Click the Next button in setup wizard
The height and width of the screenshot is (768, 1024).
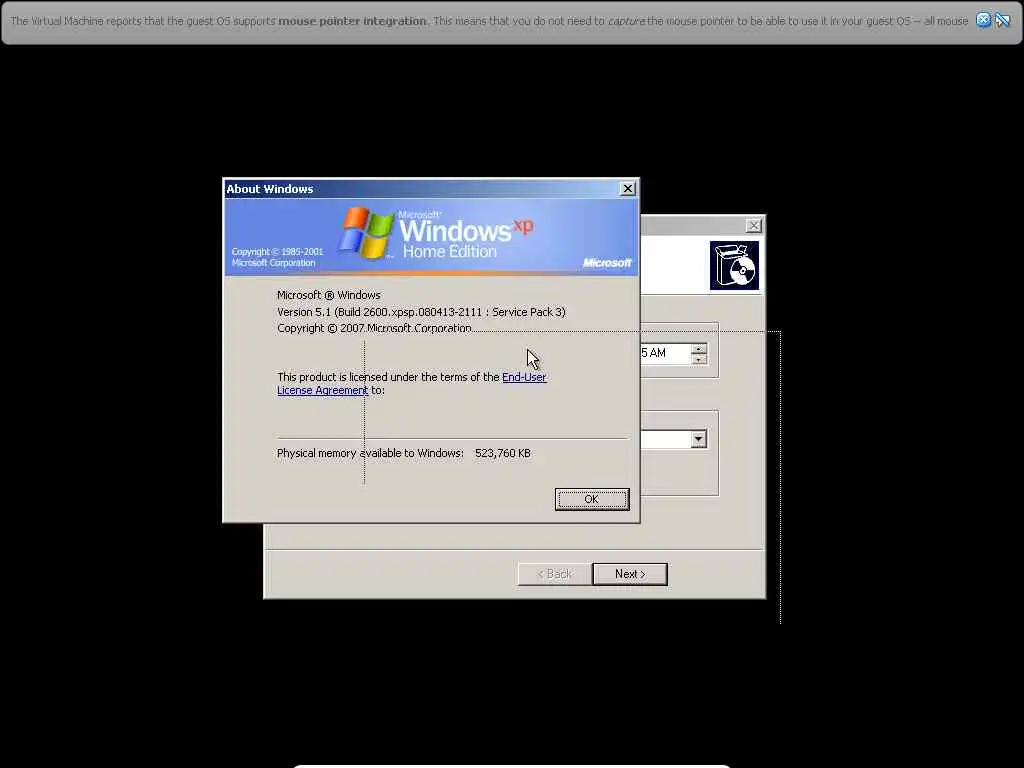[630, 574]
